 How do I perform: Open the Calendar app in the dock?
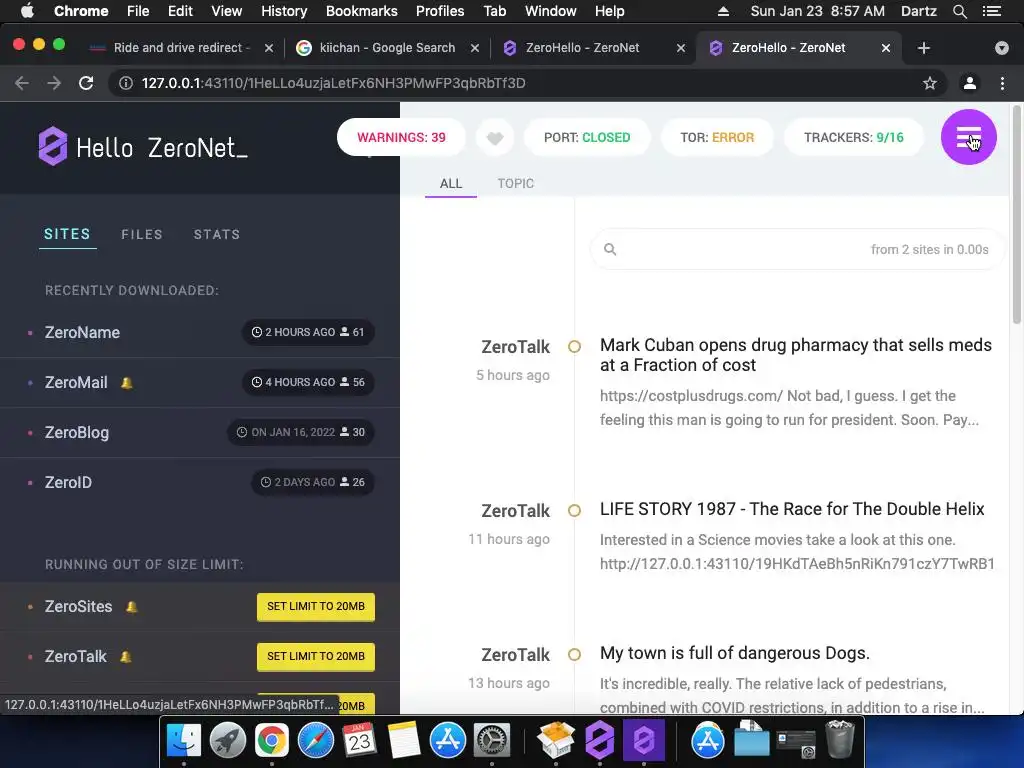click(x=359, y=740)
